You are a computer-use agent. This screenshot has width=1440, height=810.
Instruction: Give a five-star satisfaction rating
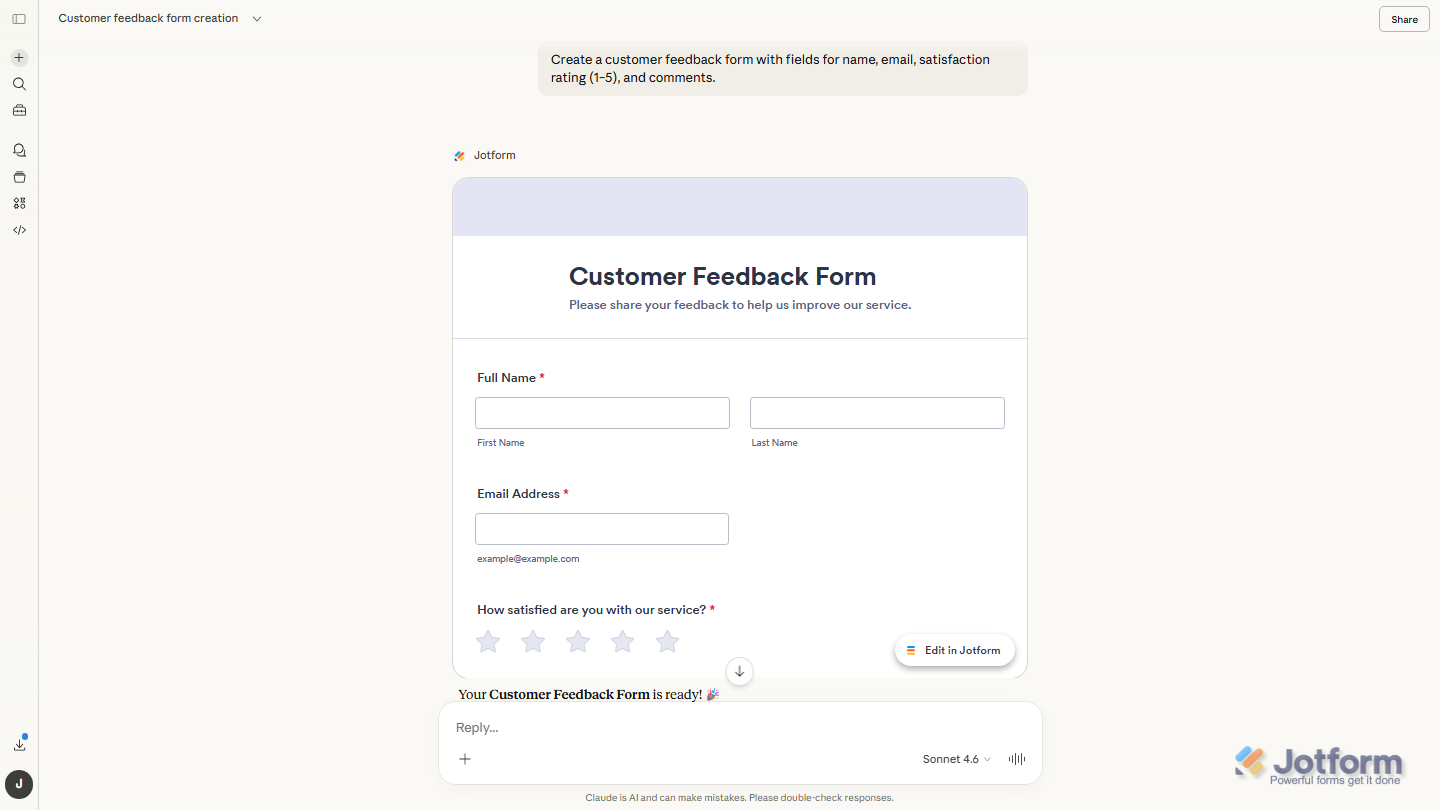coord(667,641)
